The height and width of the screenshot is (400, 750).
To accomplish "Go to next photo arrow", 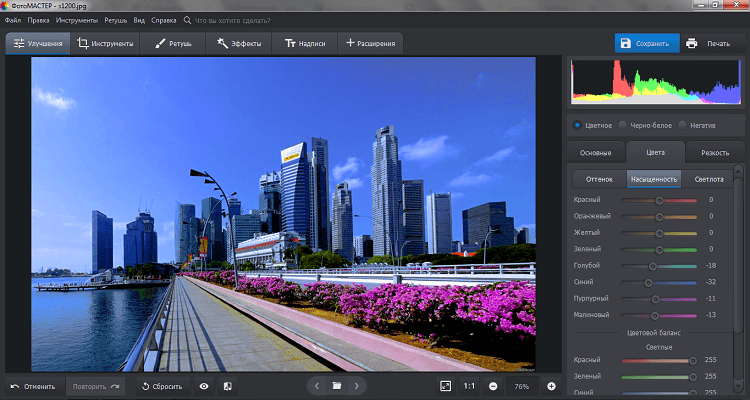I will coord(357,385).
